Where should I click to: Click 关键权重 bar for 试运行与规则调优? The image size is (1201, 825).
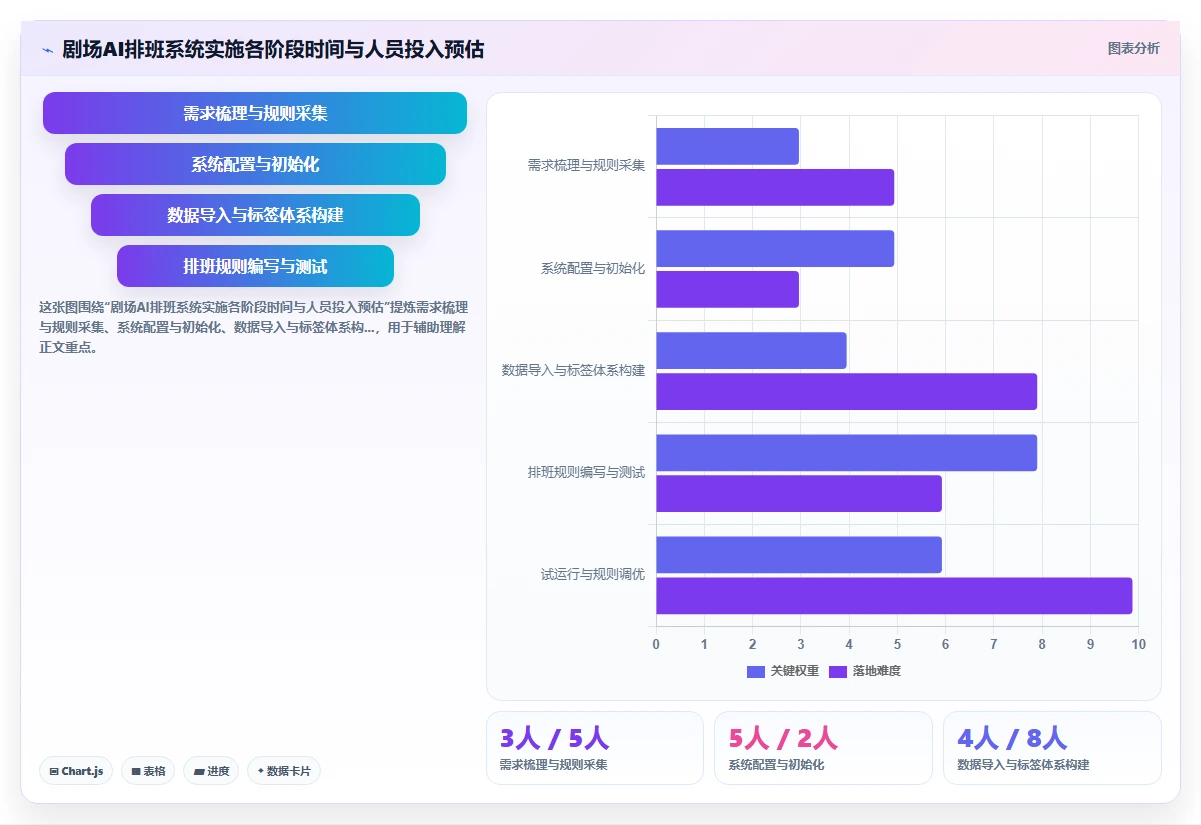tap(799, 555)
